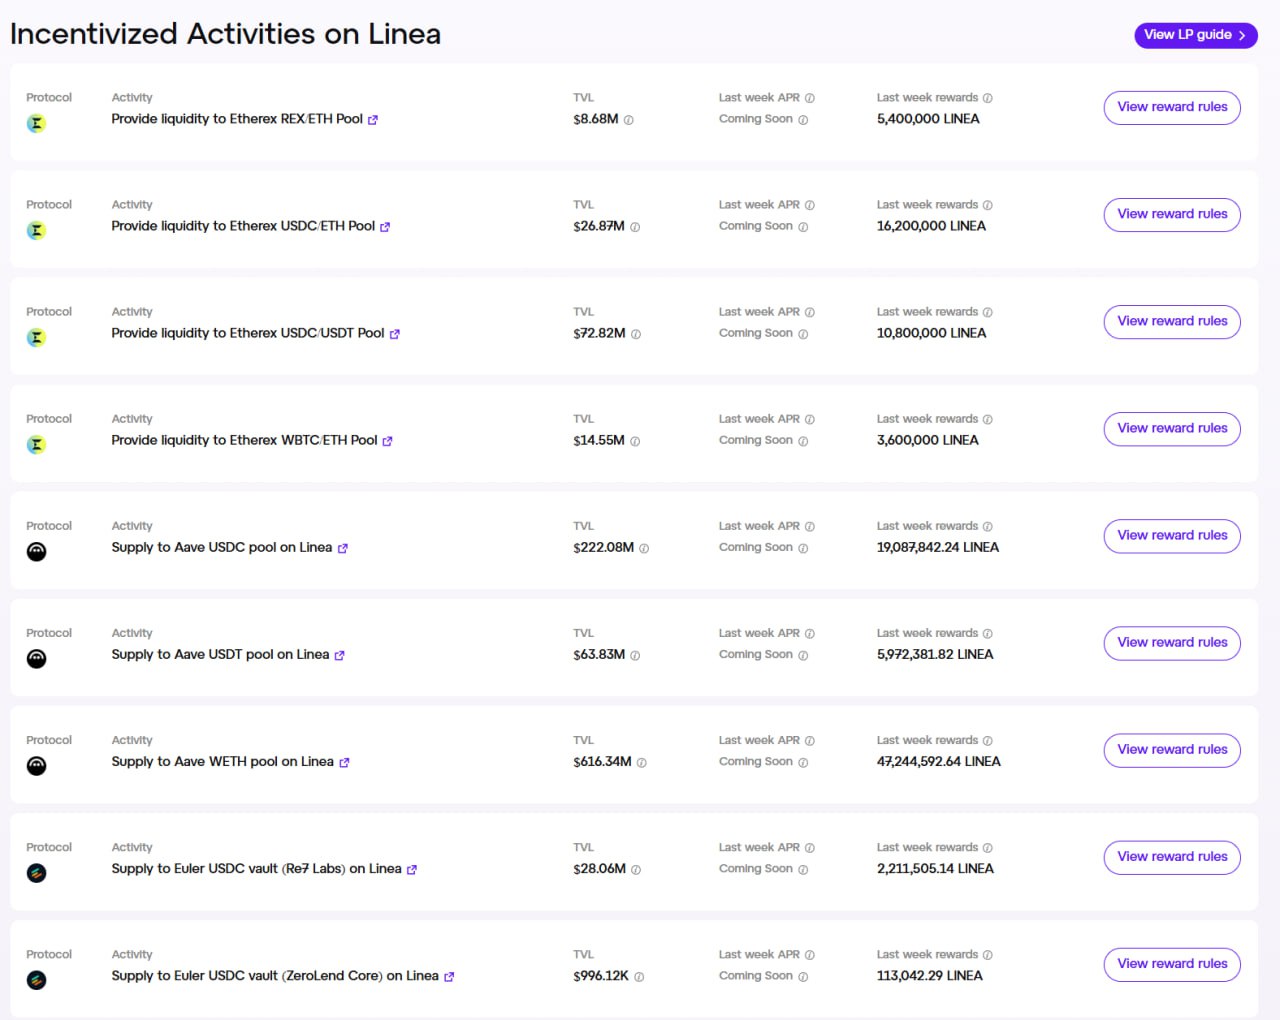
Task: Open Supply to Aave USDC pool on Linea link
Action: [222, 547]
